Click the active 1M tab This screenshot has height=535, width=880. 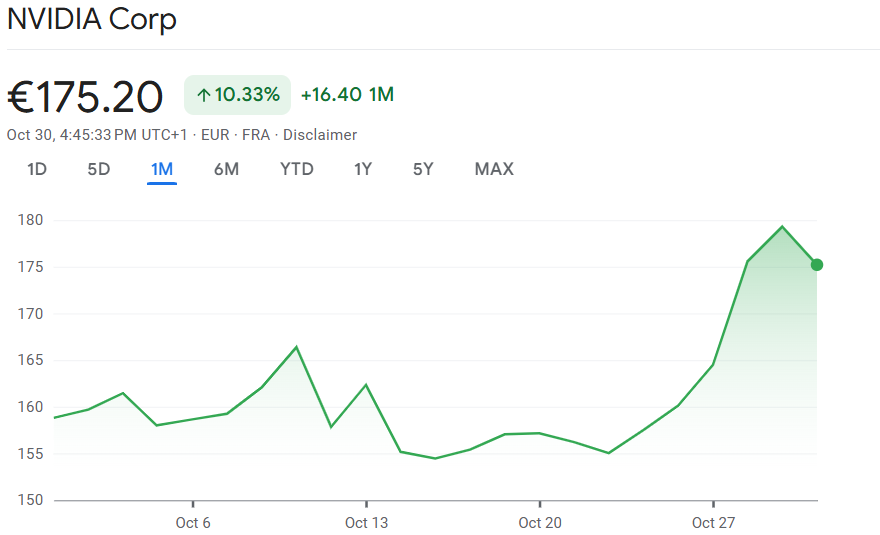(162, 169)
